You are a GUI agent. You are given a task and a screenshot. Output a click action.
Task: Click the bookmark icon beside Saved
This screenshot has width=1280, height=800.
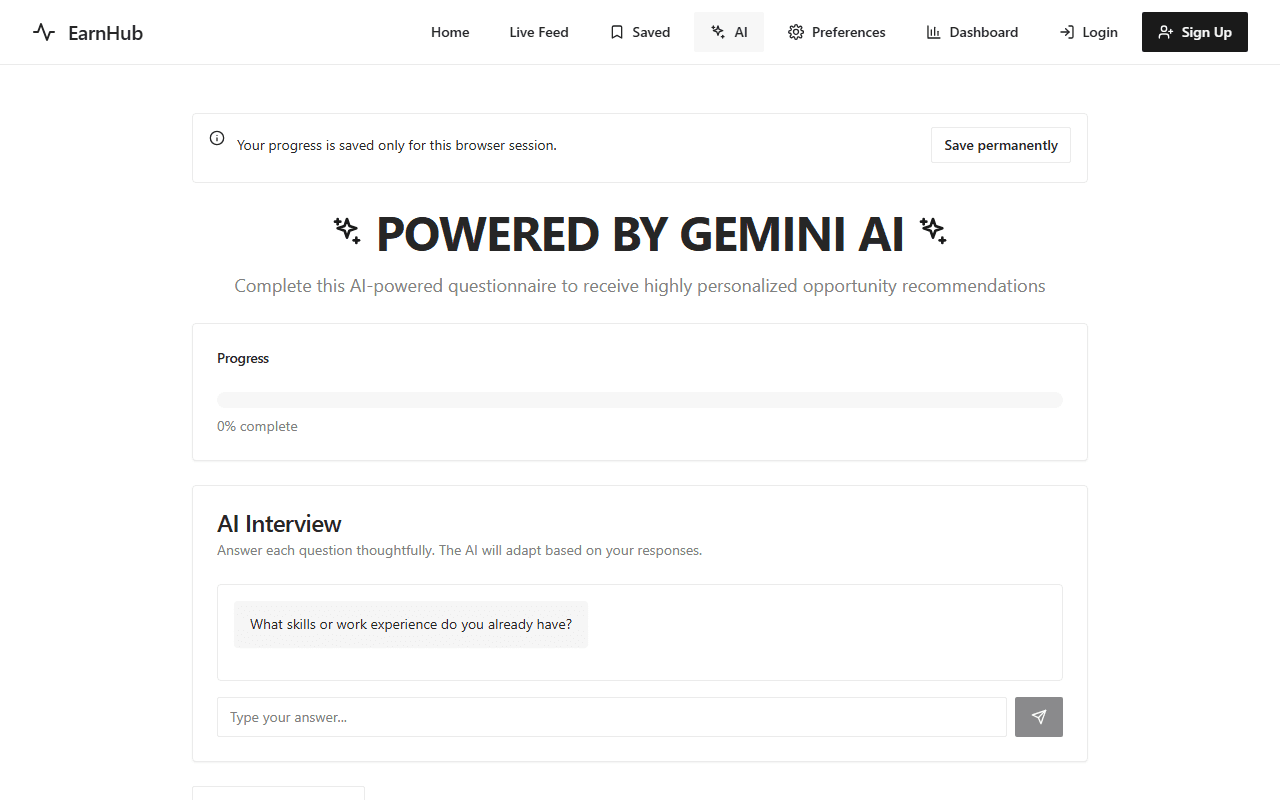click(x=617, y=32)
